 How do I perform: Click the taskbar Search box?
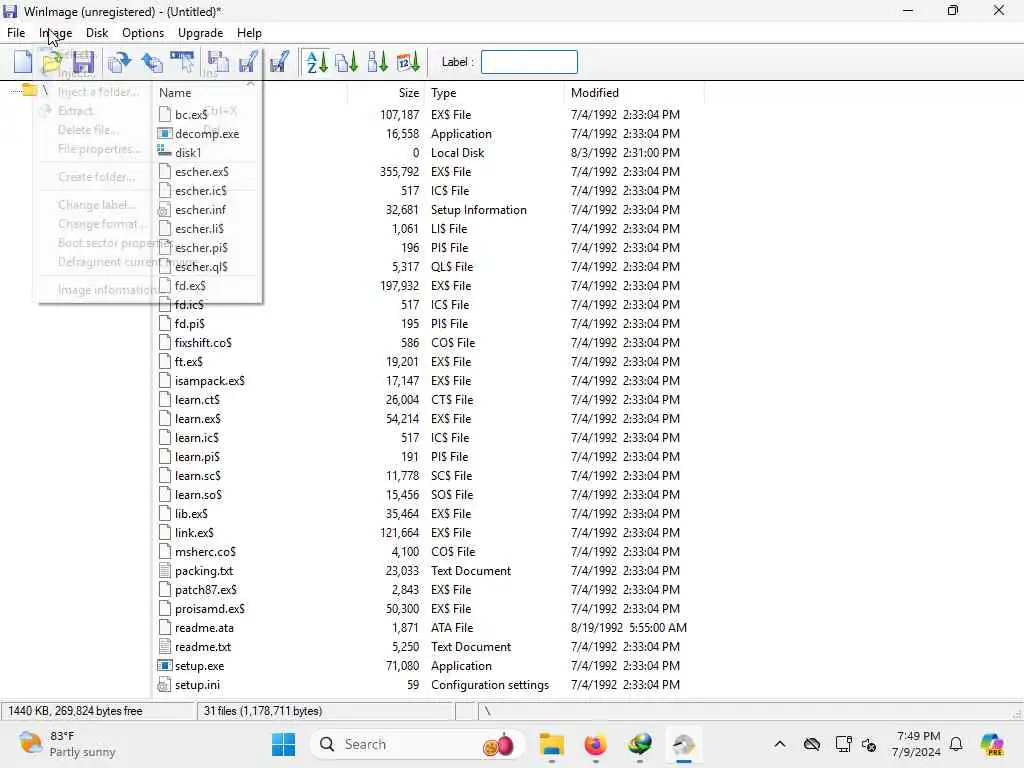[417, 744]
